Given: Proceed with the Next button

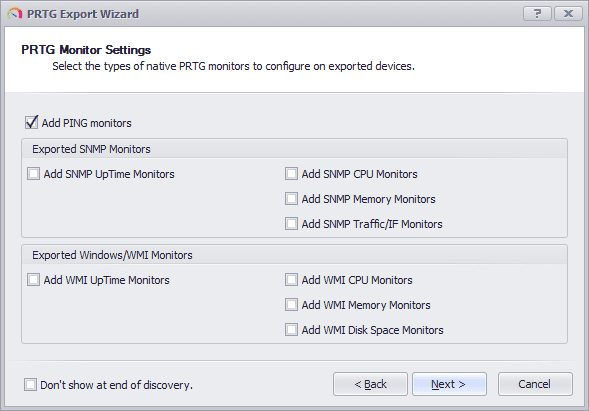Looking at the screenshot, I should [449, 384].
